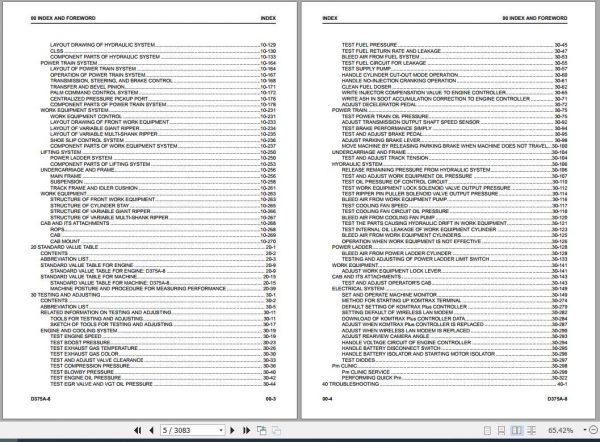Click index entry SHOE SLIP CONTROL SYSTEM
The width and height of the screenshot is (600, 442).
pos(87,140)
